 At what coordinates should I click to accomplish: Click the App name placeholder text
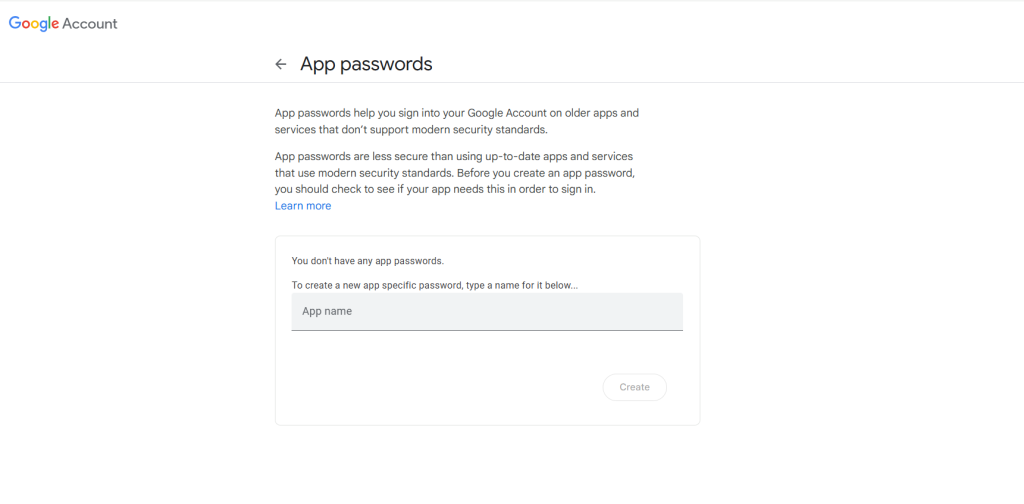pos(327,311)
